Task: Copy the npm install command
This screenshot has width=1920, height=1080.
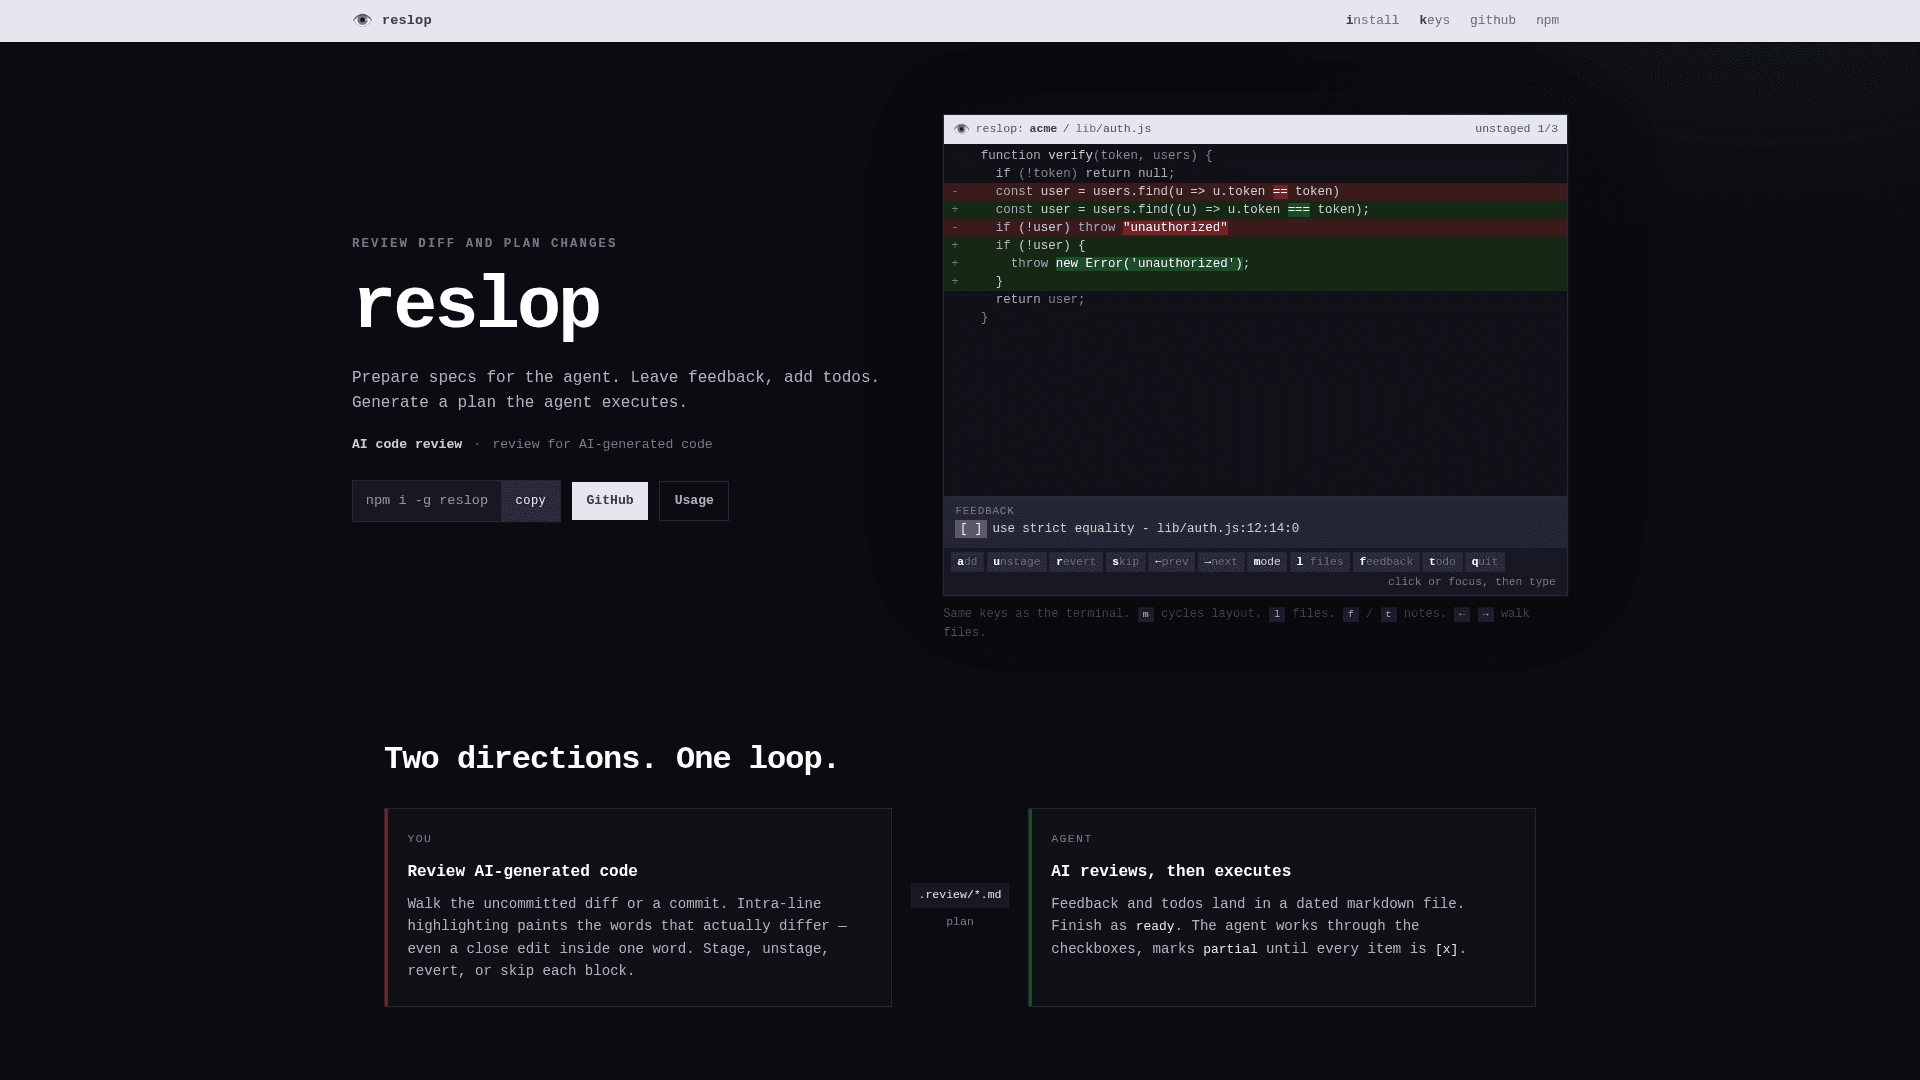Action: [x=531, y=501]
